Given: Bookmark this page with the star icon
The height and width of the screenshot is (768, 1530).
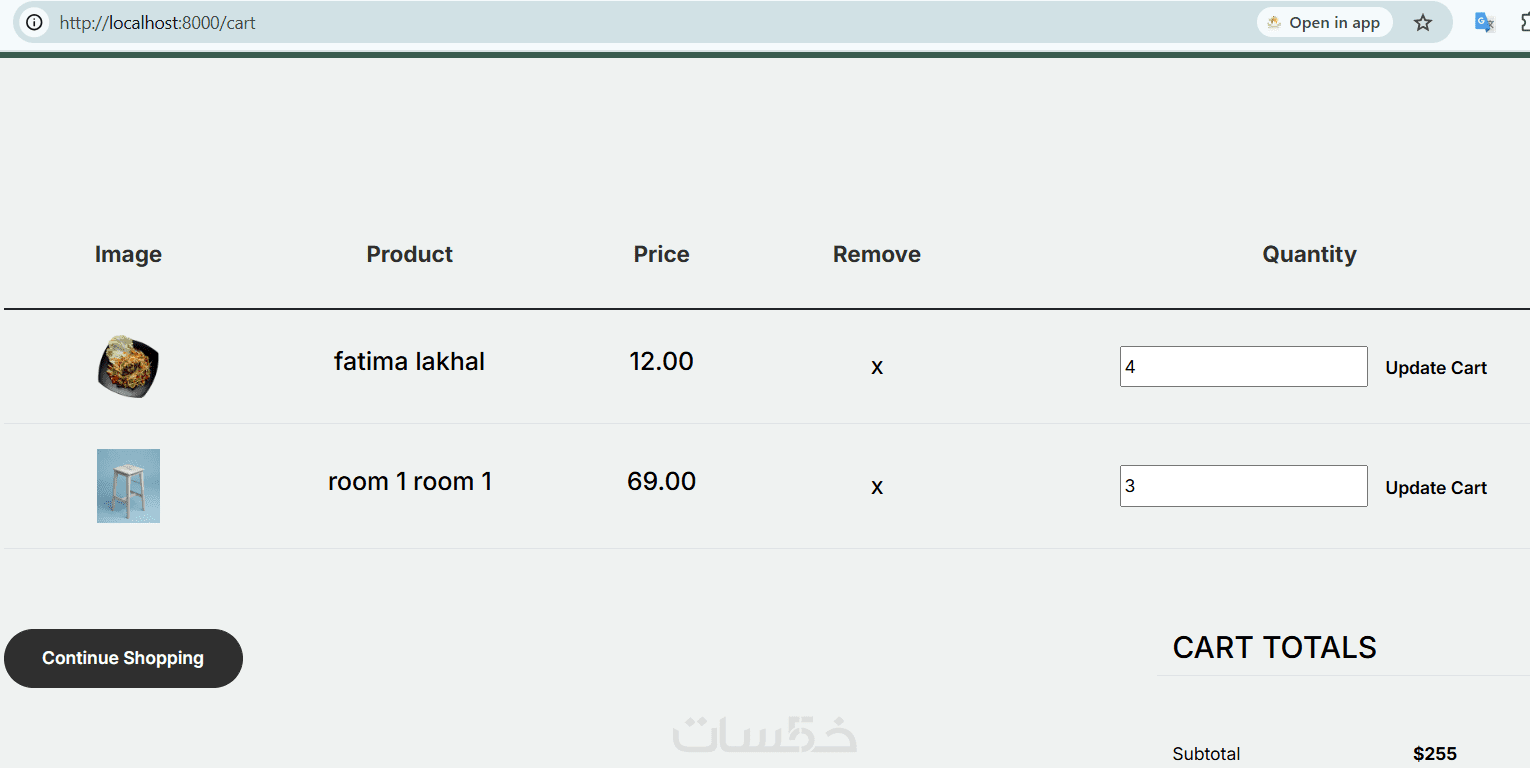Looking at the screenshot, I should coord(1422,22).
